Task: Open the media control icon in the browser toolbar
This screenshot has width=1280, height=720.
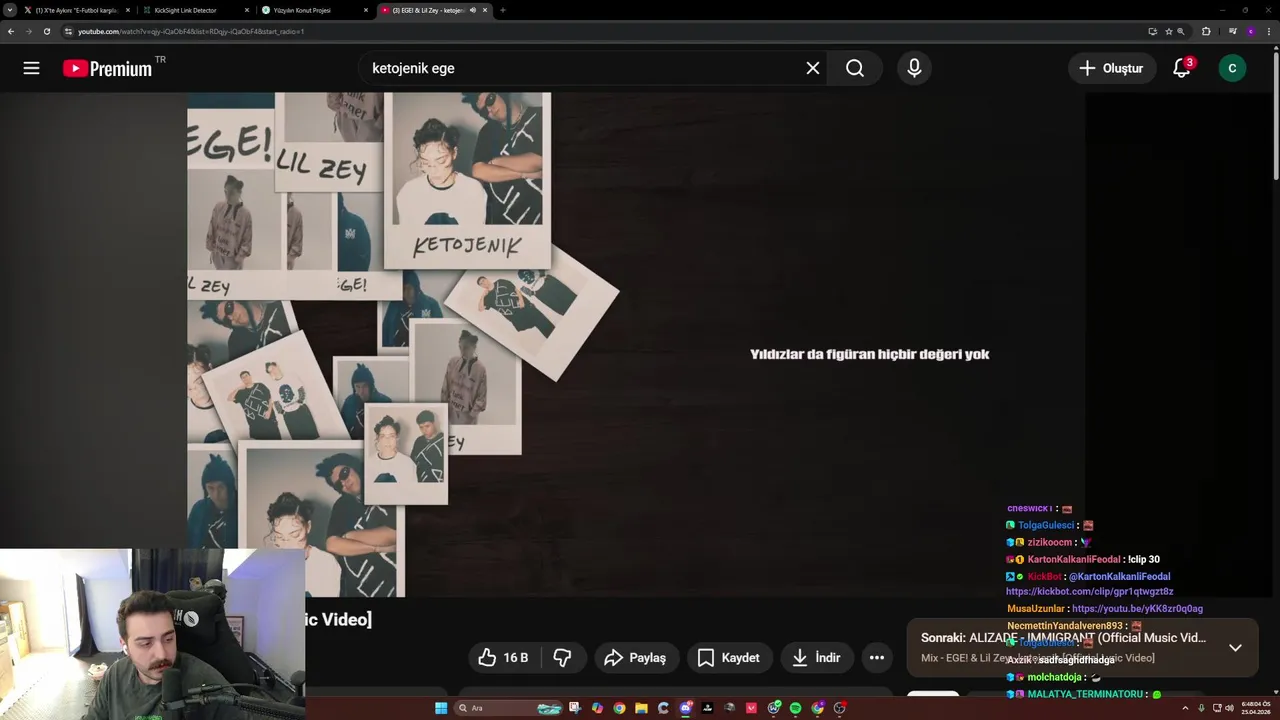Action: pos(1233,31)
